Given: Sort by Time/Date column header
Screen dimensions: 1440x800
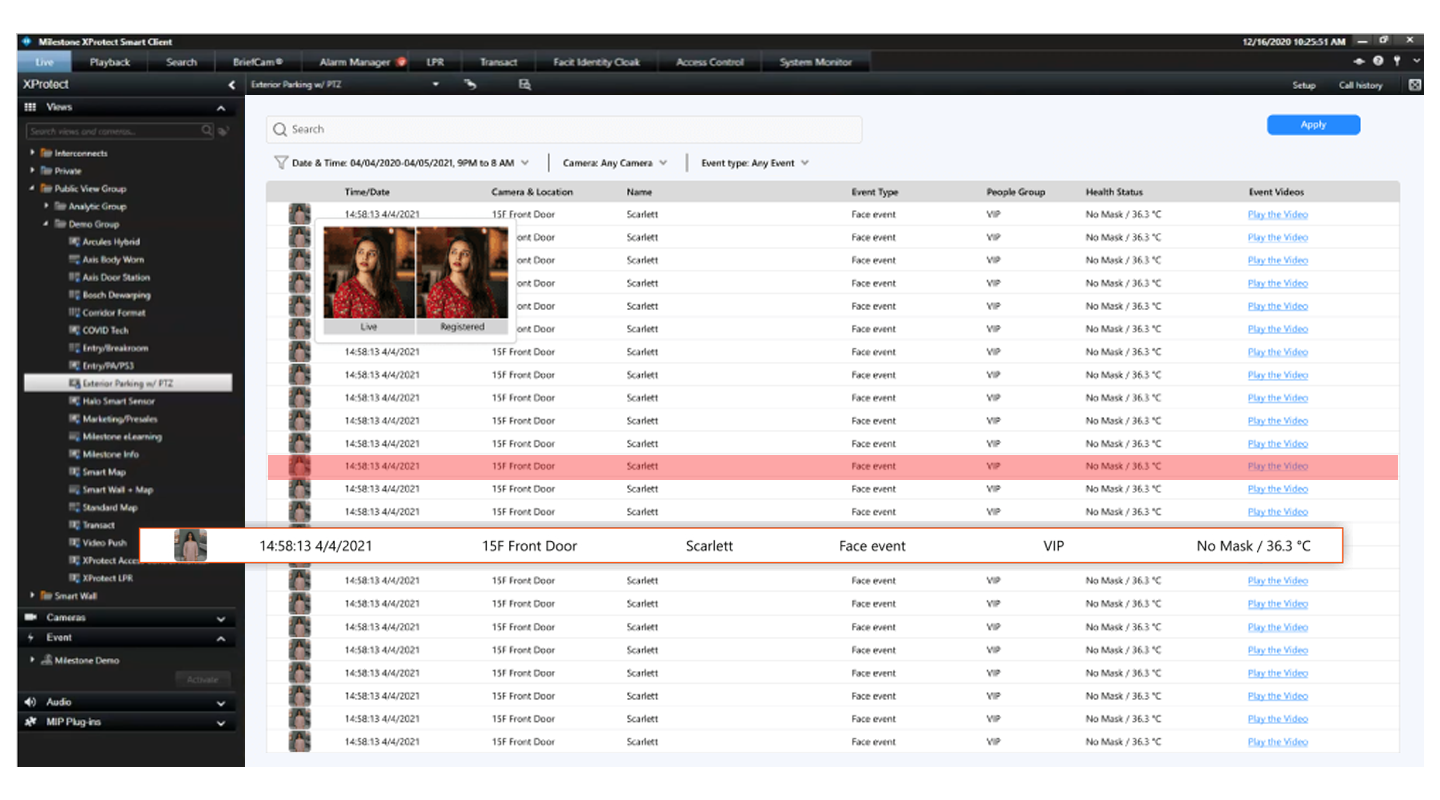Looking at the screenshot, I should coord(367,192).
